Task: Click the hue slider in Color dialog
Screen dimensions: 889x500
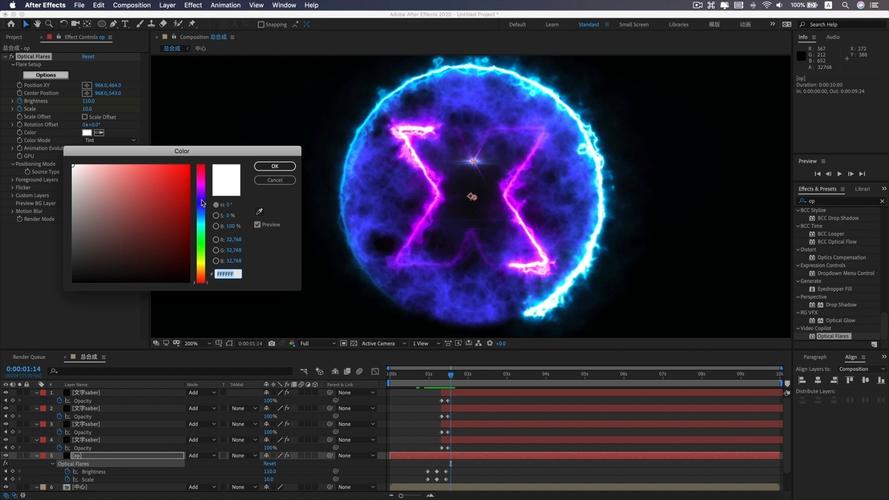Action: [201, 223]
